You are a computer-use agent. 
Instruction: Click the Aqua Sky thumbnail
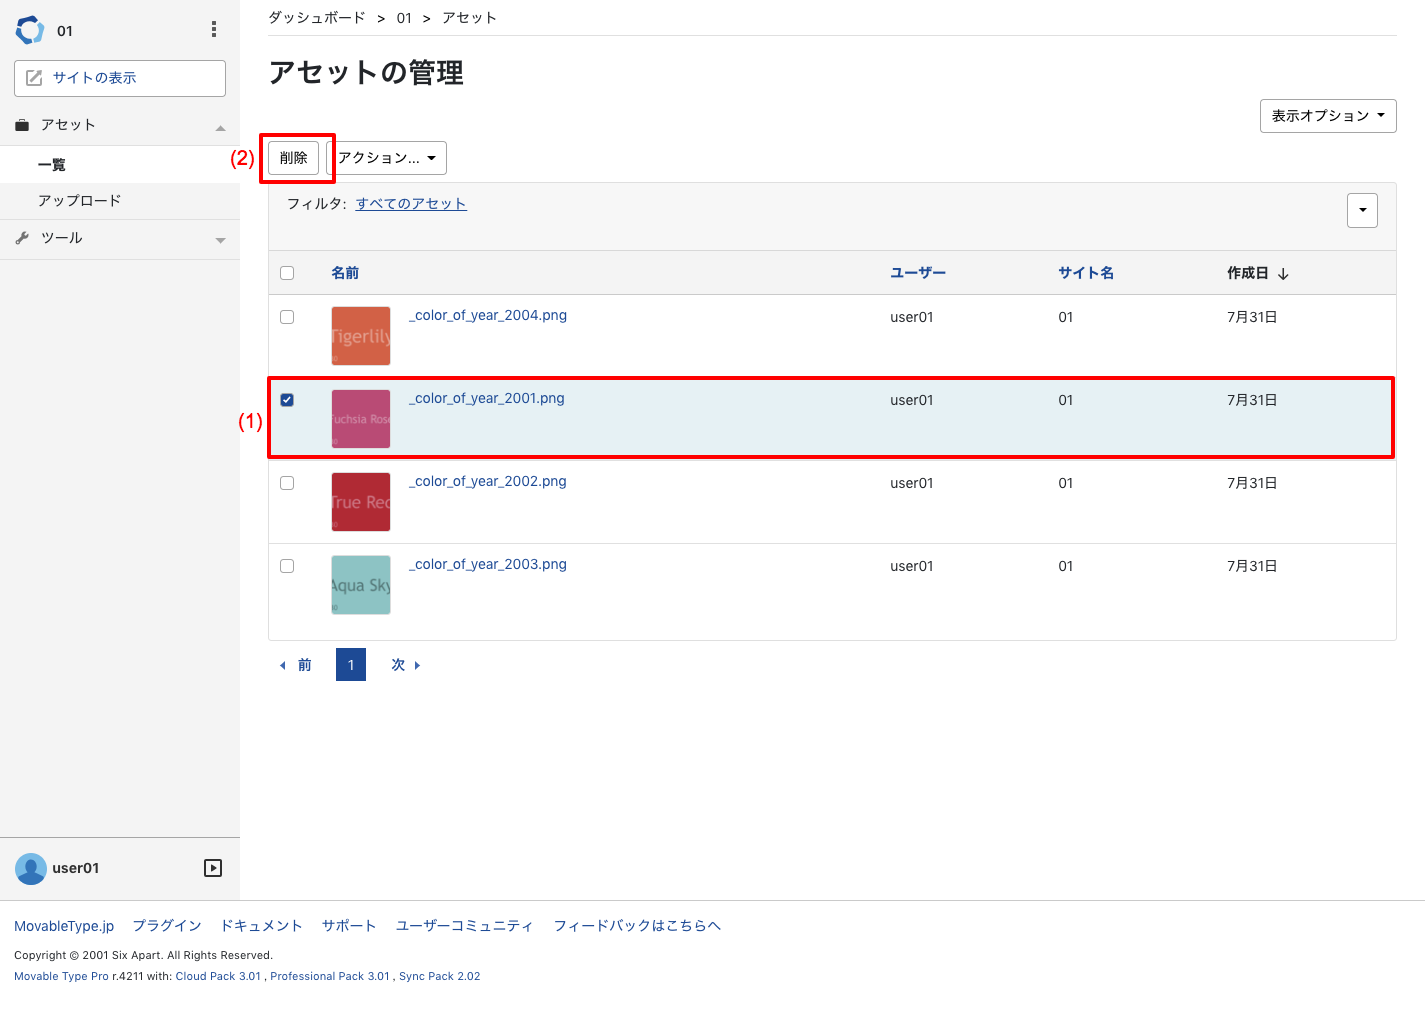361,585
